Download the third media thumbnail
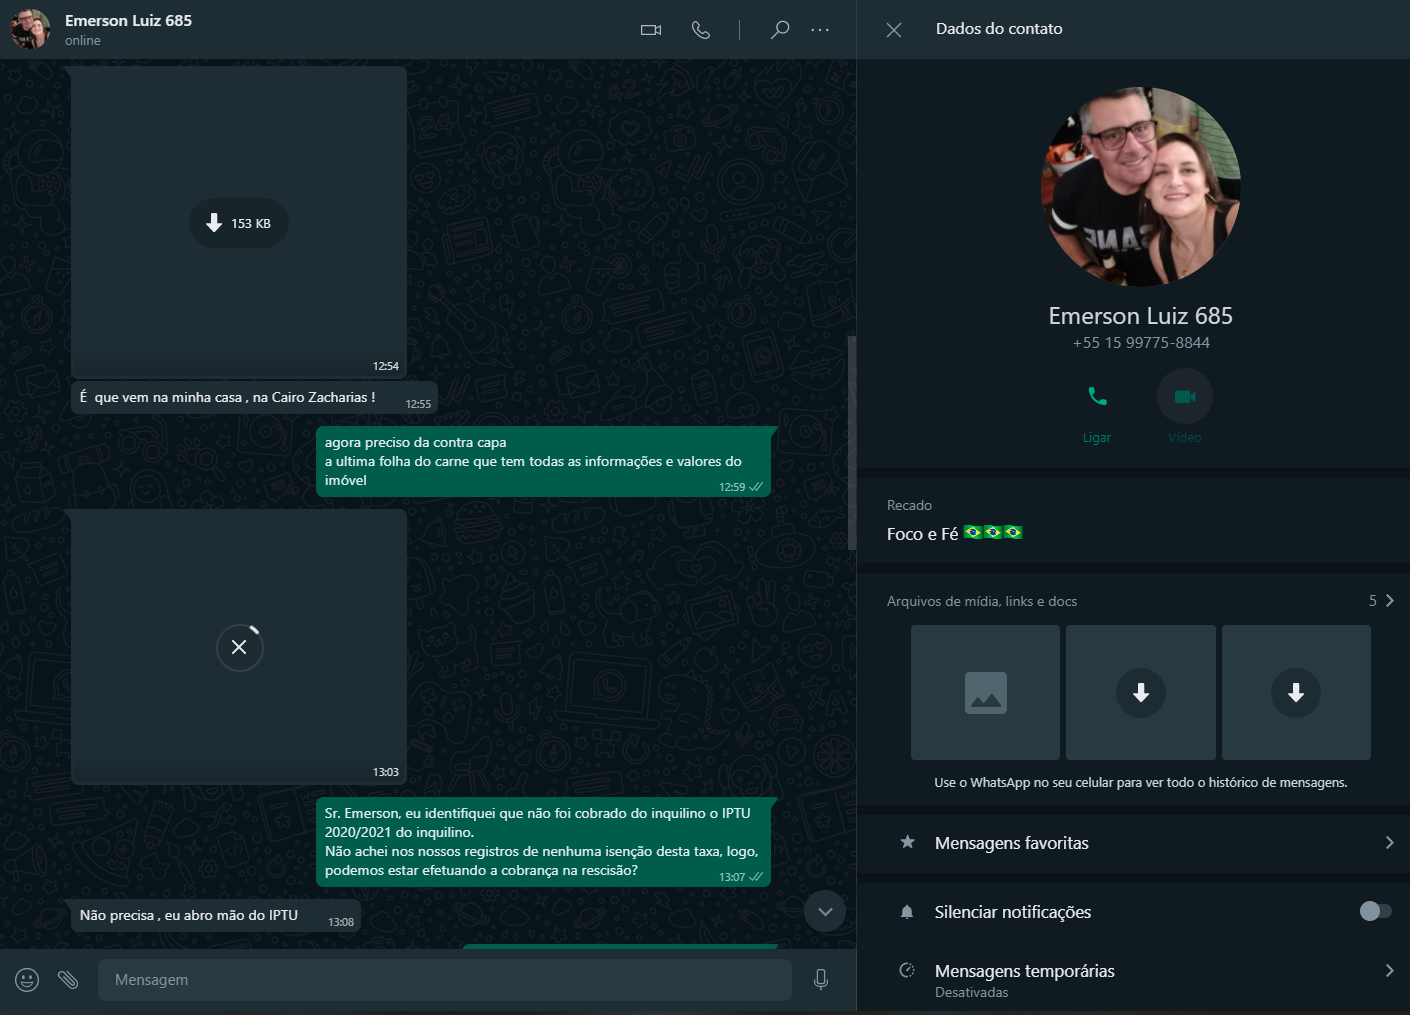This screenshot has width=1410, height=1015. (1296, 692)
